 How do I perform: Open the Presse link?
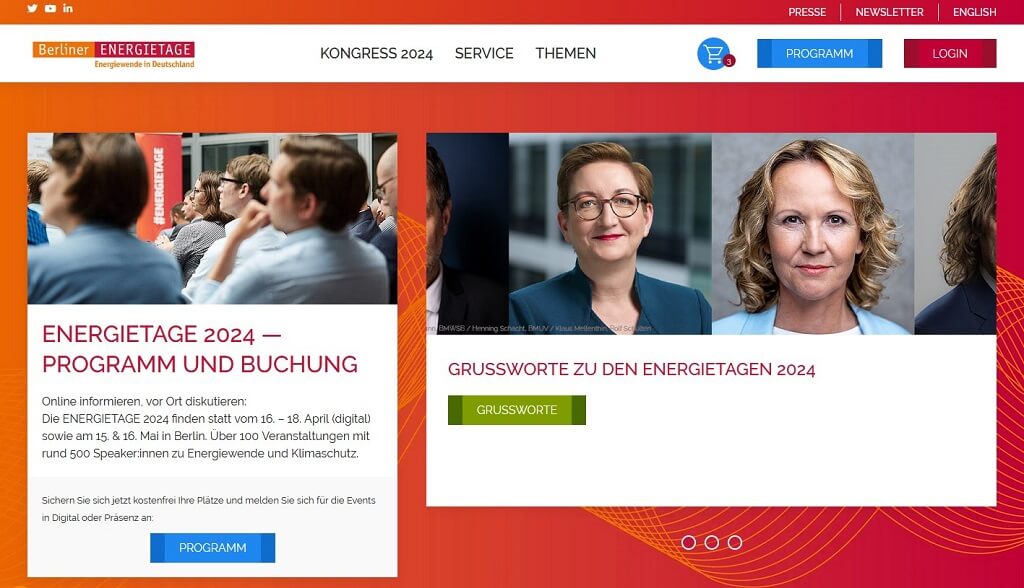point(807,12)
